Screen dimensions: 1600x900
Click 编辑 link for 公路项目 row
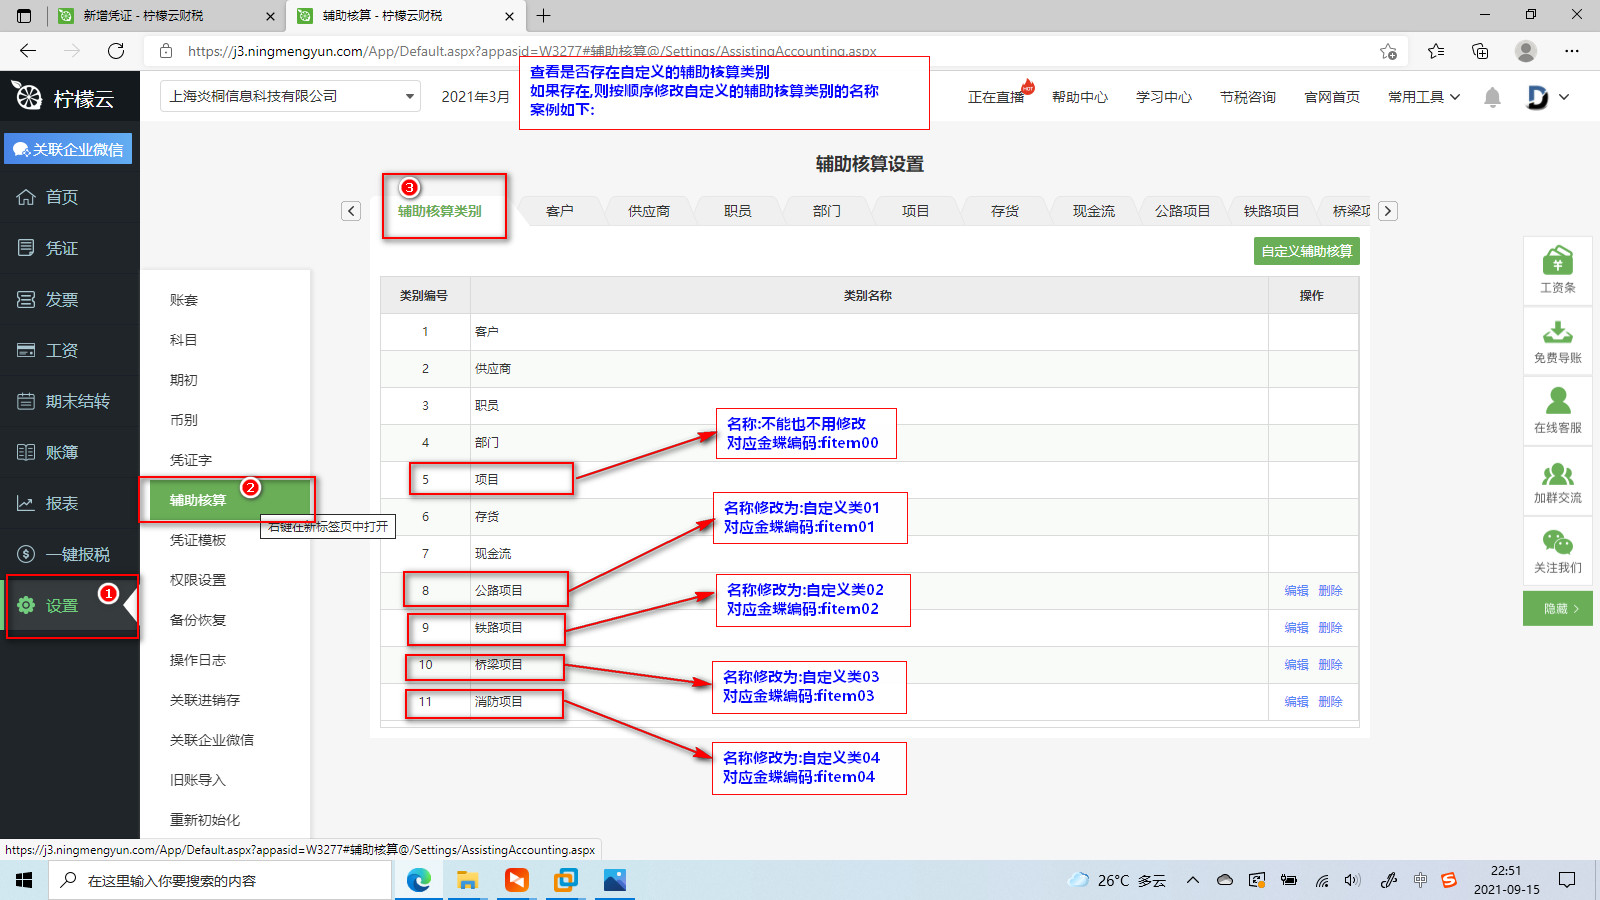(1296, 591)
